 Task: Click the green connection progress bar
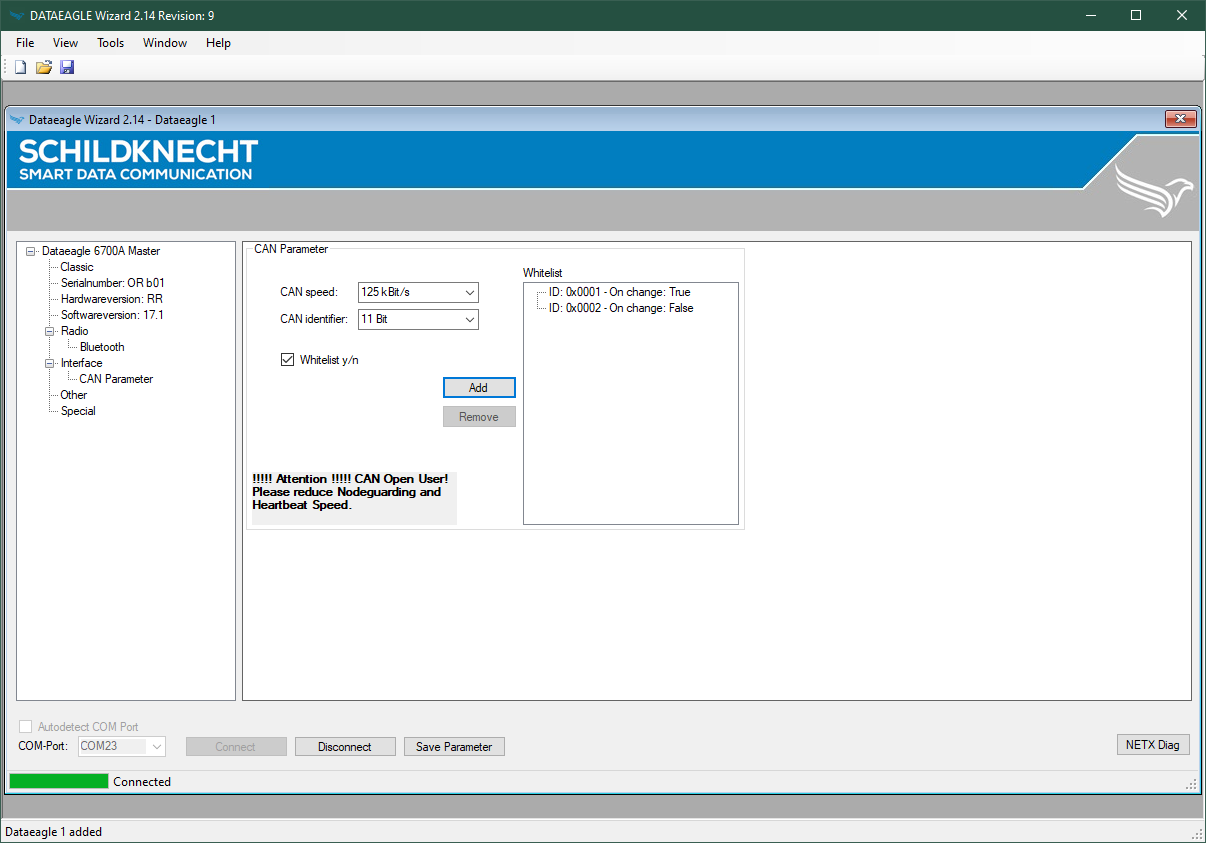(x=59, y=781)
